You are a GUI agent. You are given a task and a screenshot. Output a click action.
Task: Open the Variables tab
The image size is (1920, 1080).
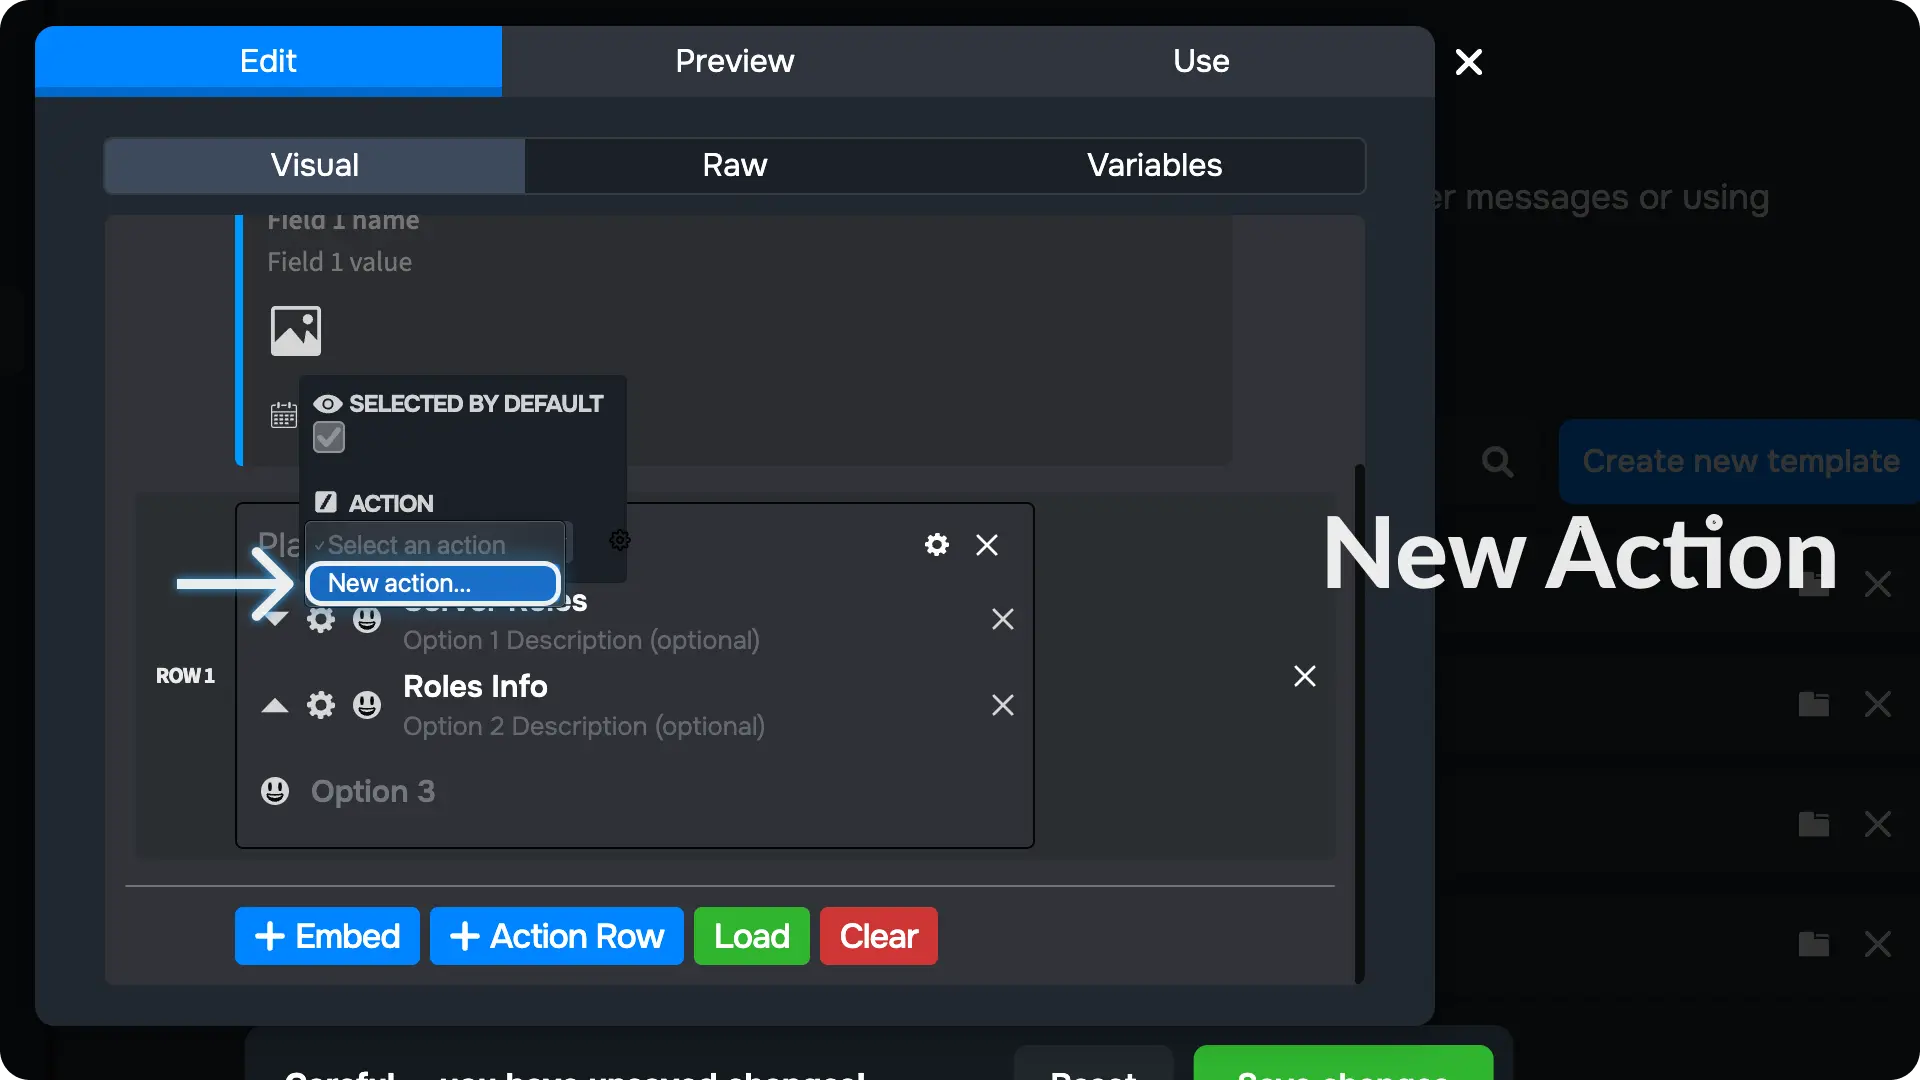coord(1155,165)
